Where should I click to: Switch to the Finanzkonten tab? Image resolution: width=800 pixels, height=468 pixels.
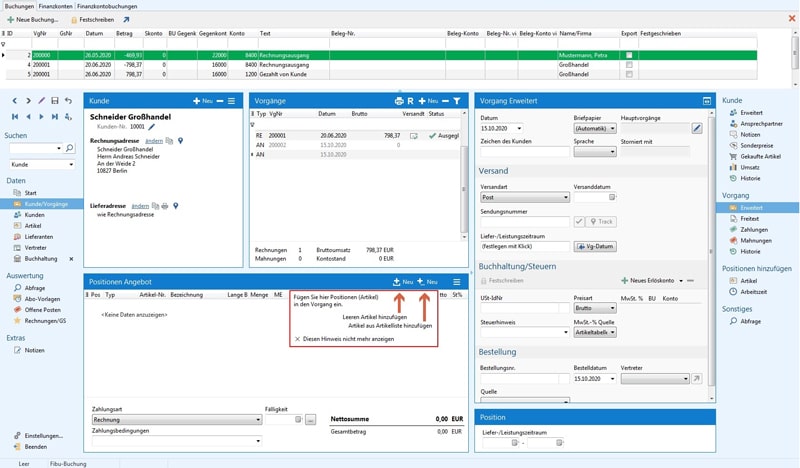click(56, 5)
